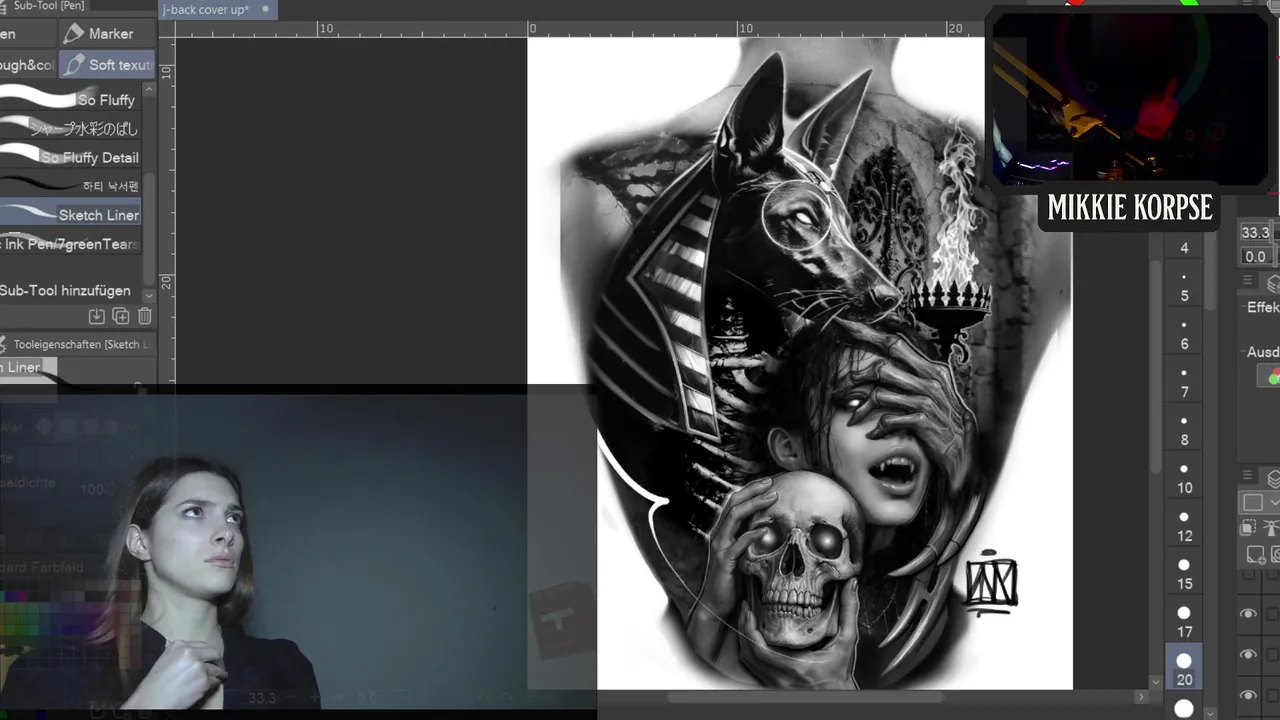The image size is (1280, 720).
Task: Click the canvas vertical scrollbar
Action: (1156, 365)
